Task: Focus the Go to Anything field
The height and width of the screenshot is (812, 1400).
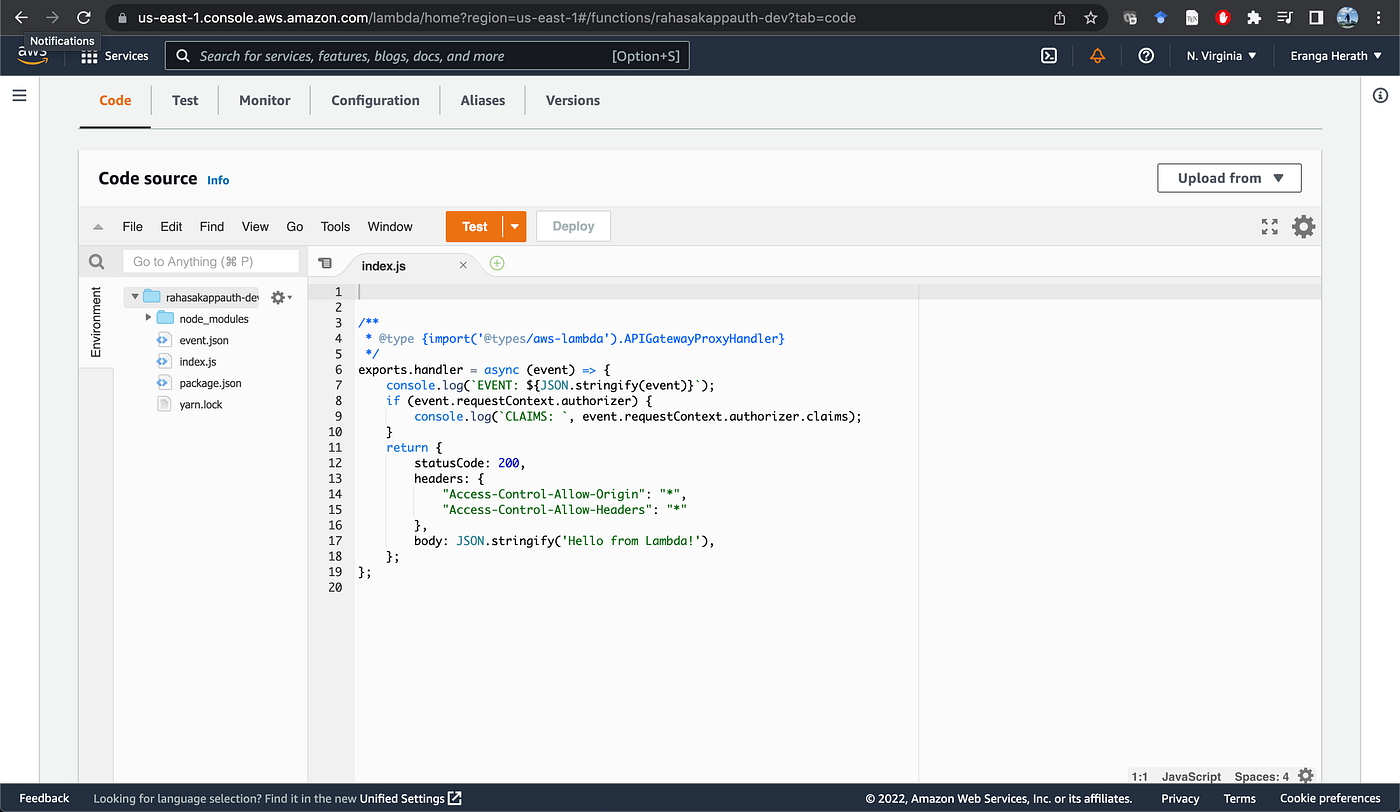Action: point(211,262)
